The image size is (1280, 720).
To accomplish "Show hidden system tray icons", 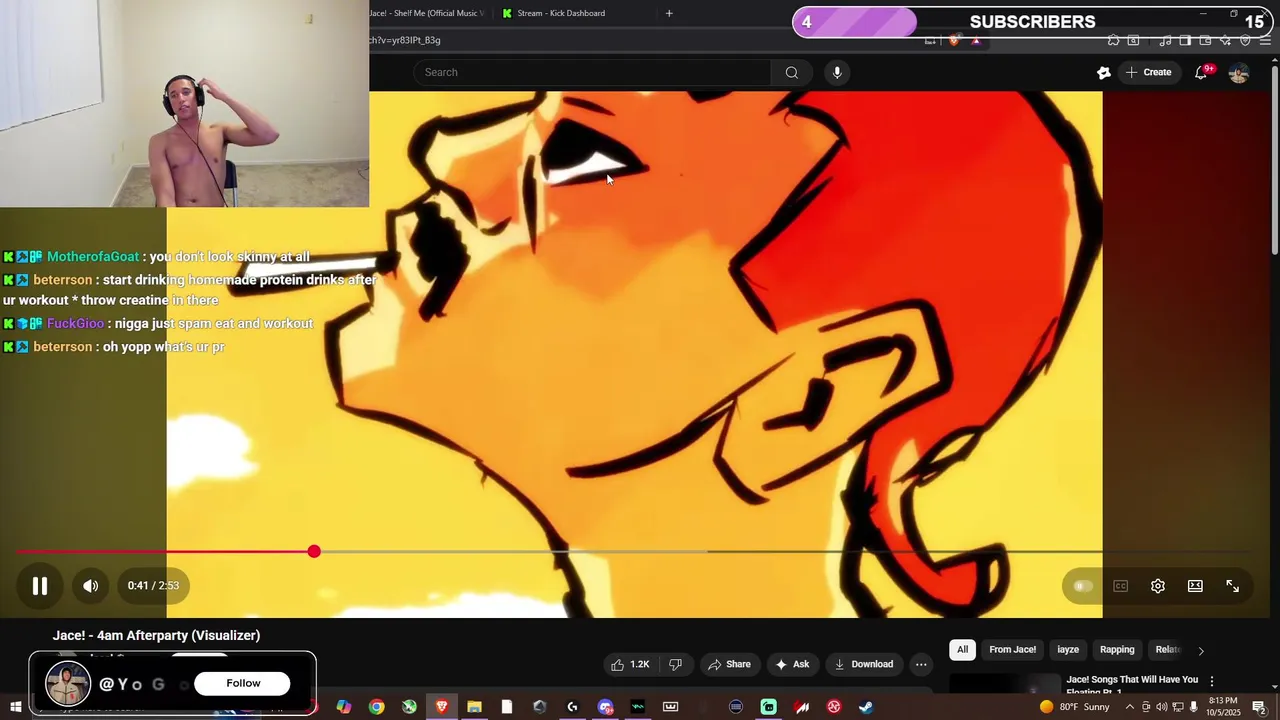I will point(1130,707).
